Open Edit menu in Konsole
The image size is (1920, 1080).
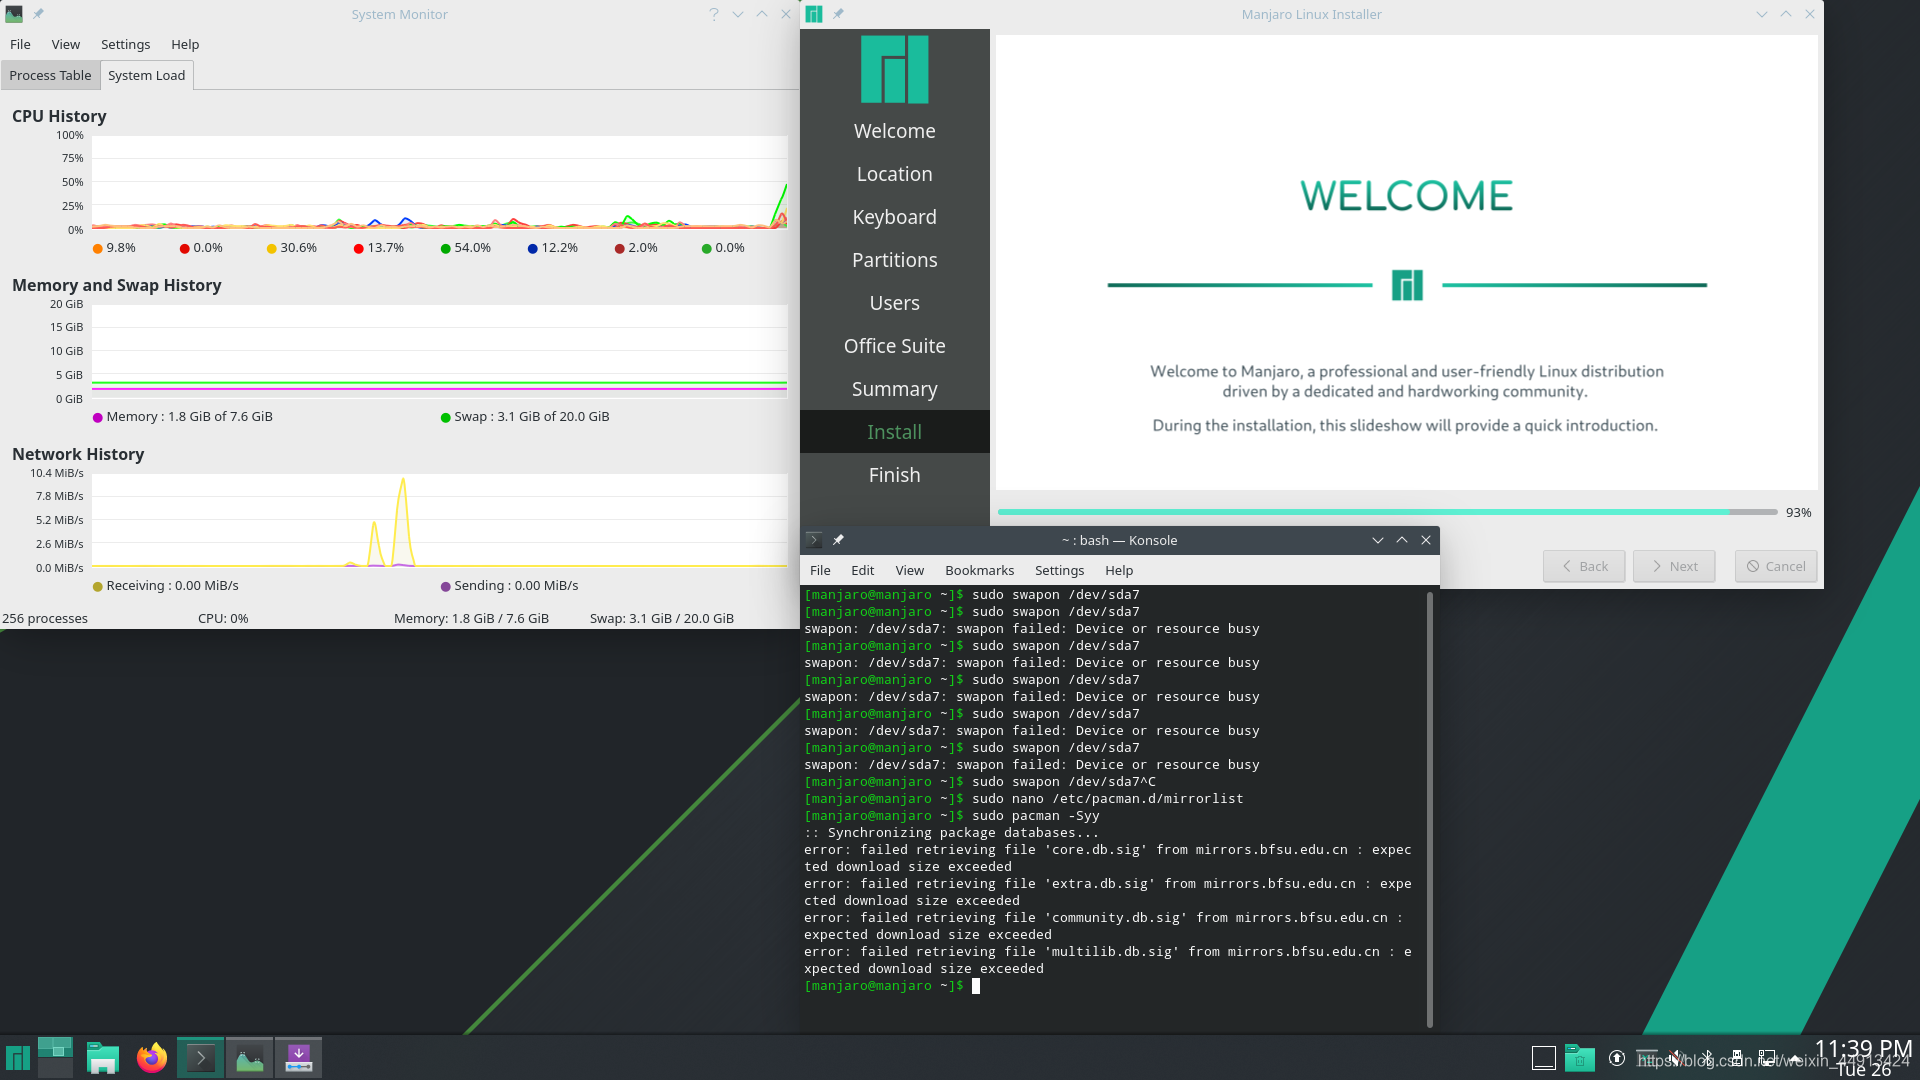(862, 570)
